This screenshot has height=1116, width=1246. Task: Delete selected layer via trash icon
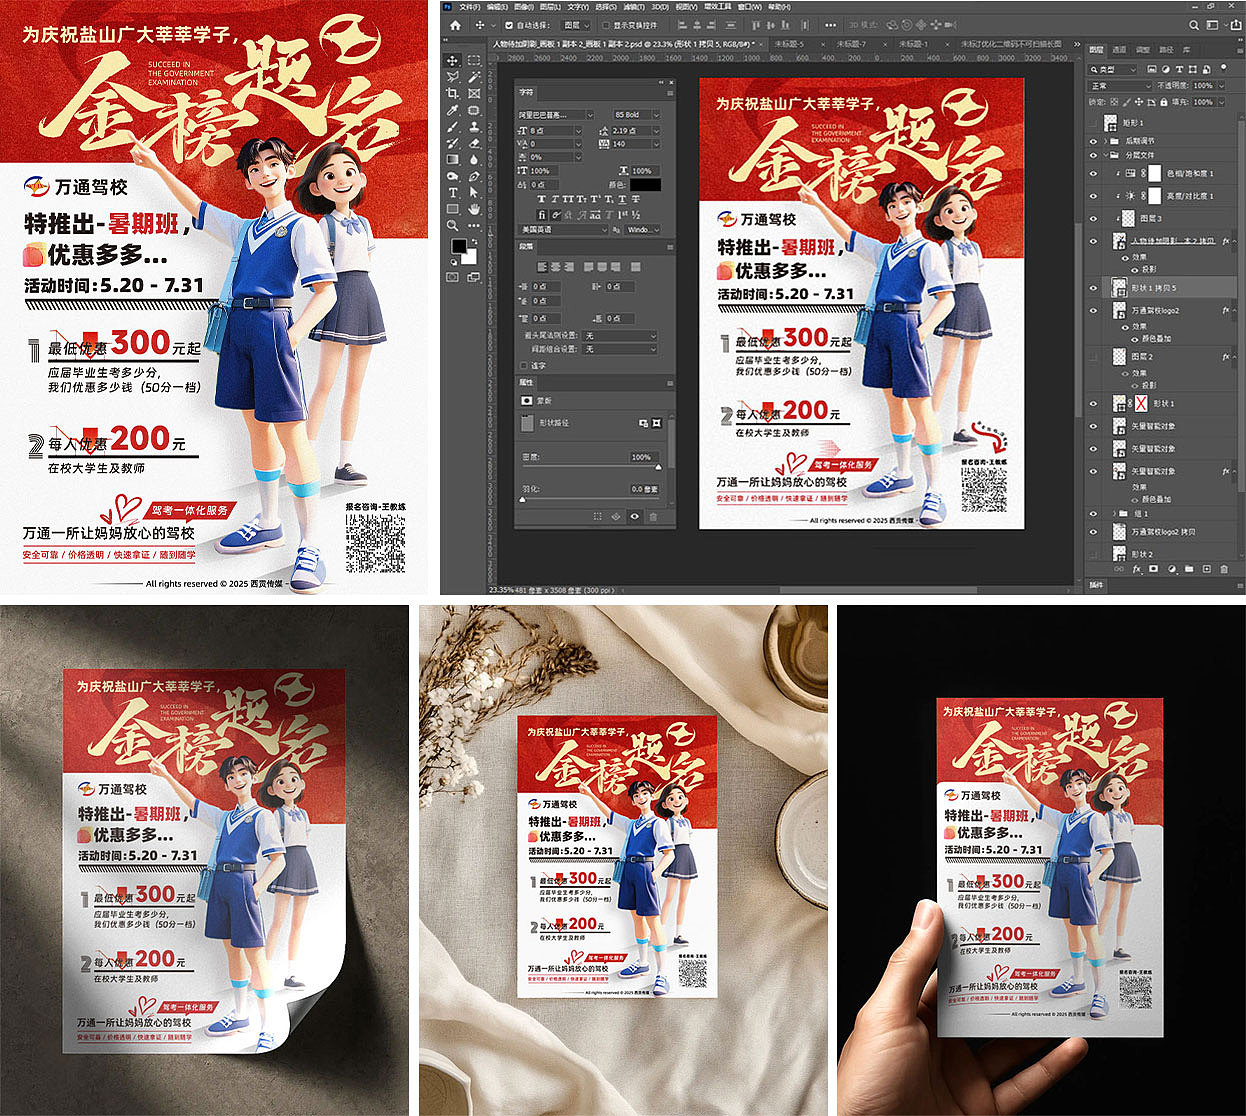(x=1225, y=570)
